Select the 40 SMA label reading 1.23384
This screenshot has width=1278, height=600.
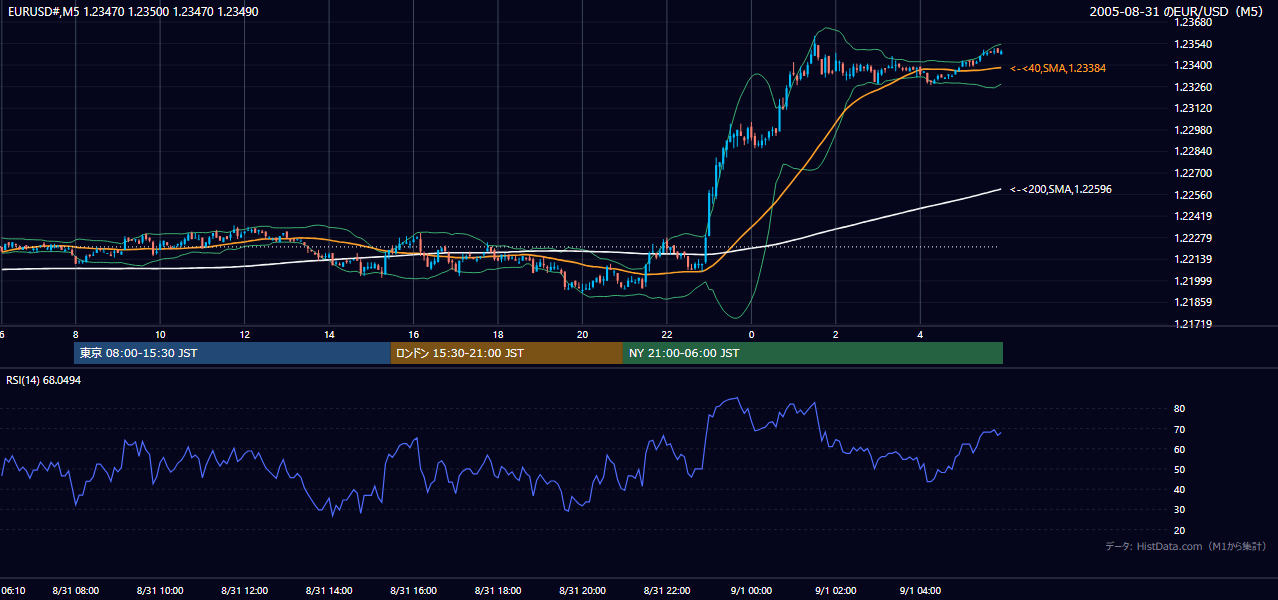1058,68
